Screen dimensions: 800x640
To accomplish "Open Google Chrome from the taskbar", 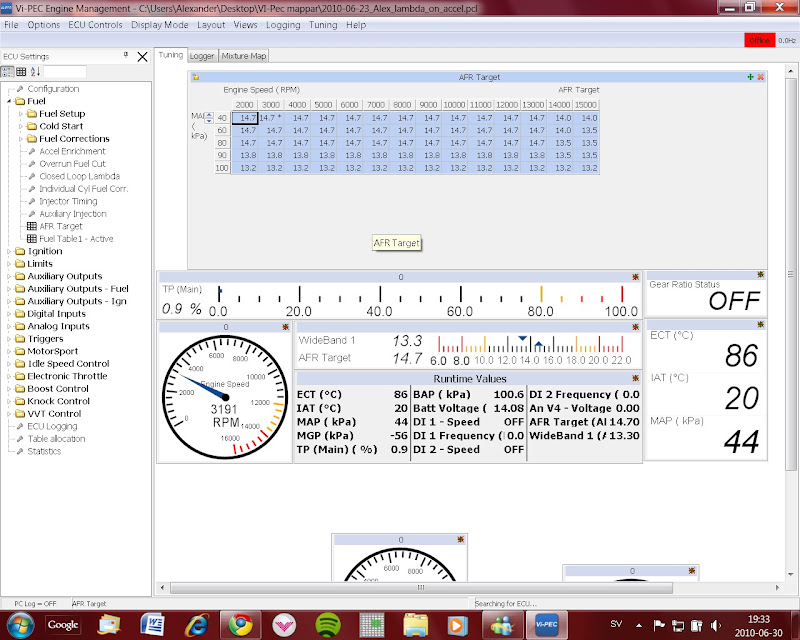I will (x=240, y=625).
